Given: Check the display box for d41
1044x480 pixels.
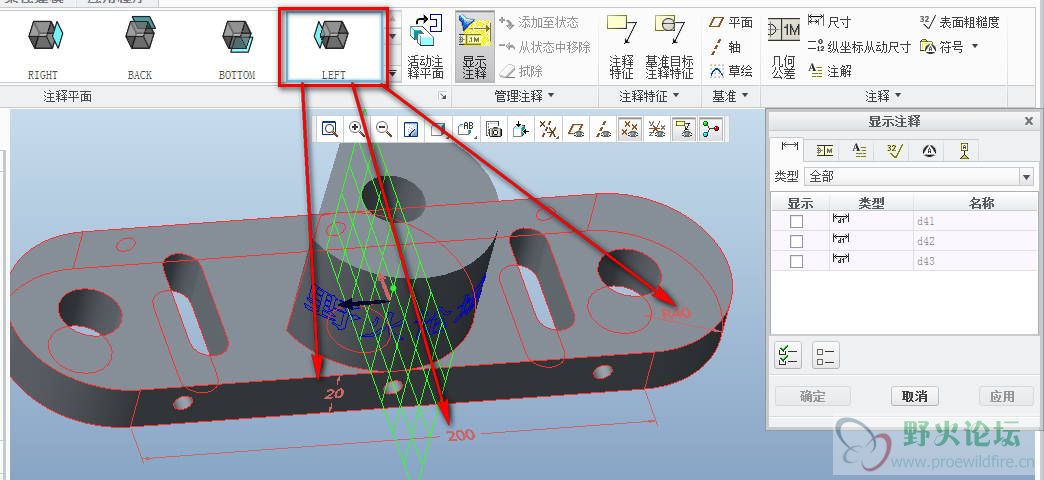Looking at the screenshot, I should [x=796, y=221].
